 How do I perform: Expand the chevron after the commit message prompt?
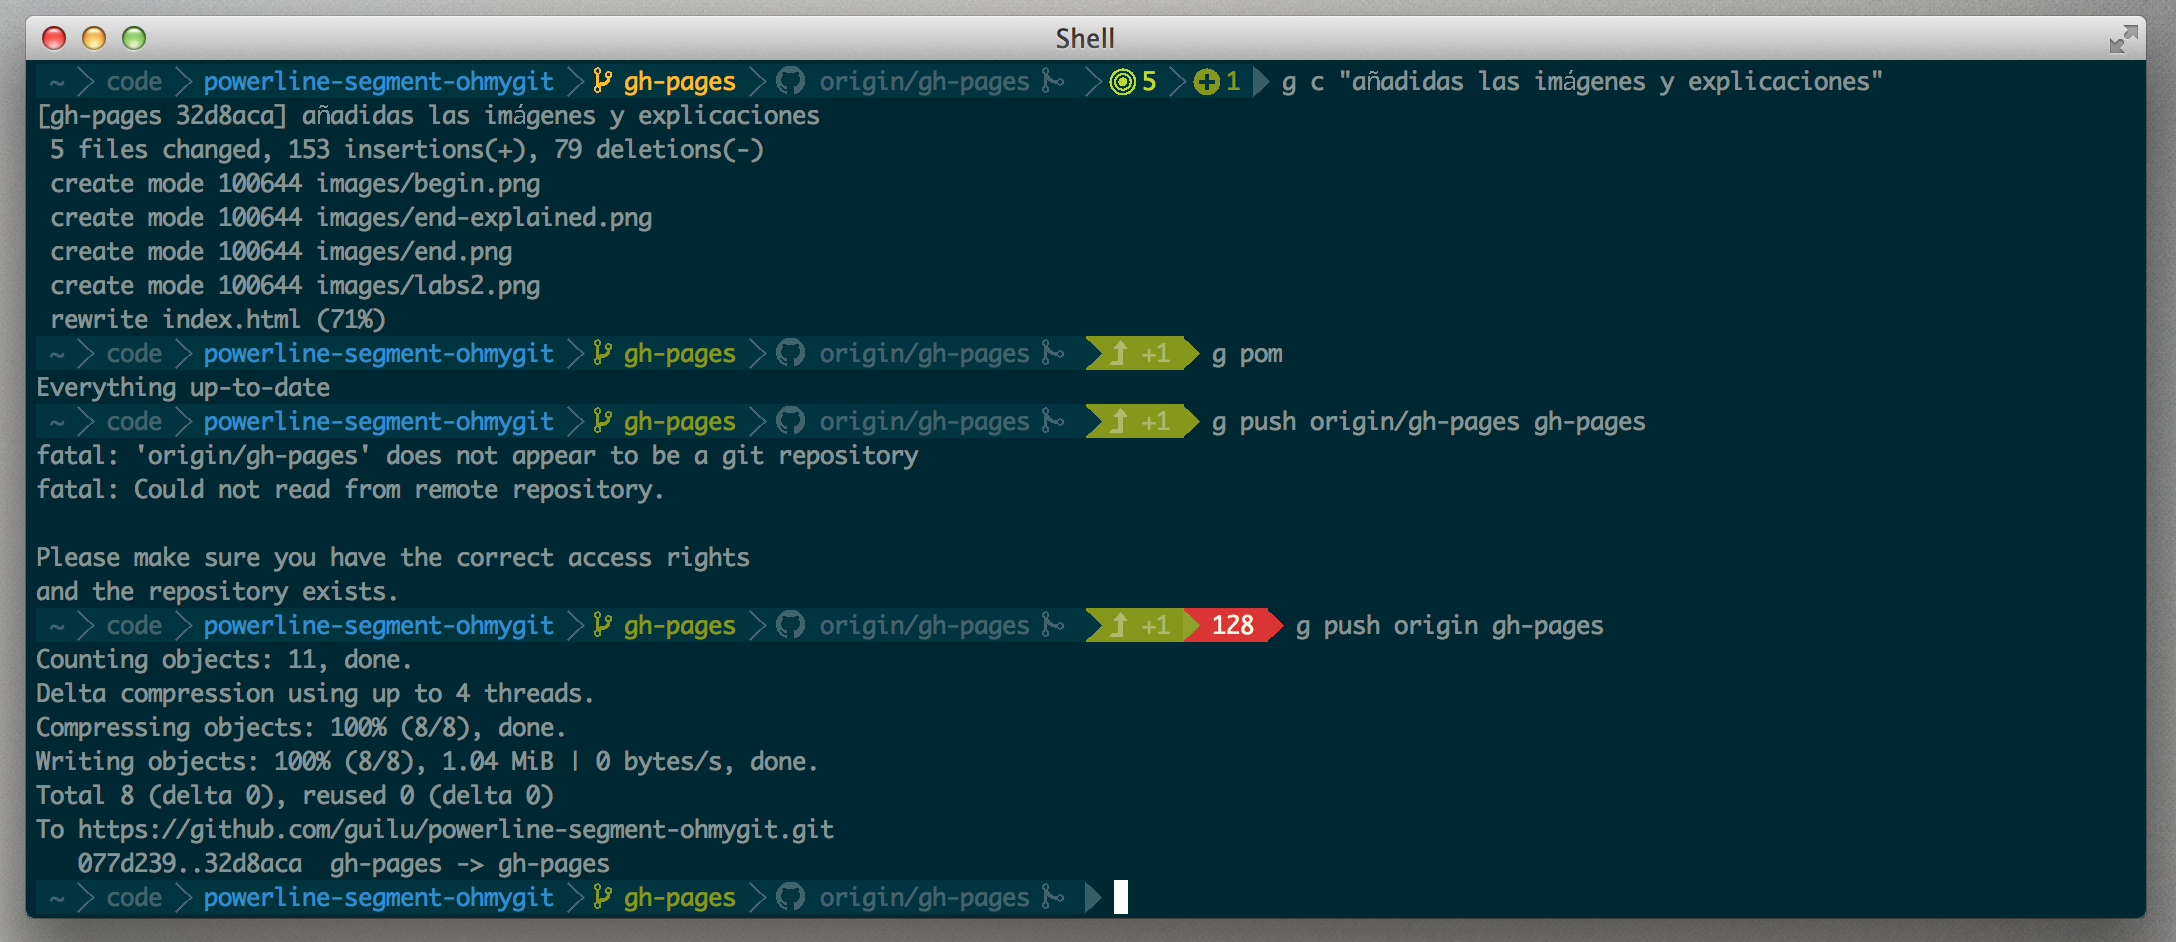click(1261, 81)
